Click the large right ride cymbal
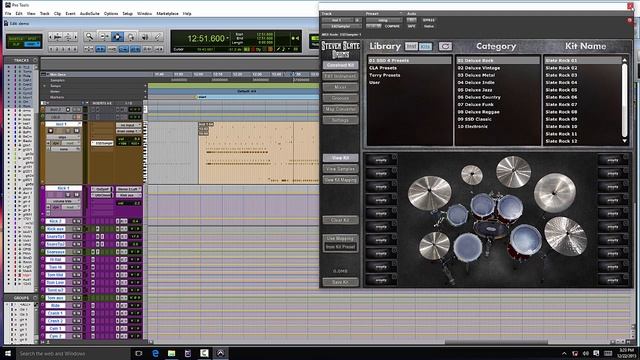The image size is (640, 360). 555,192
